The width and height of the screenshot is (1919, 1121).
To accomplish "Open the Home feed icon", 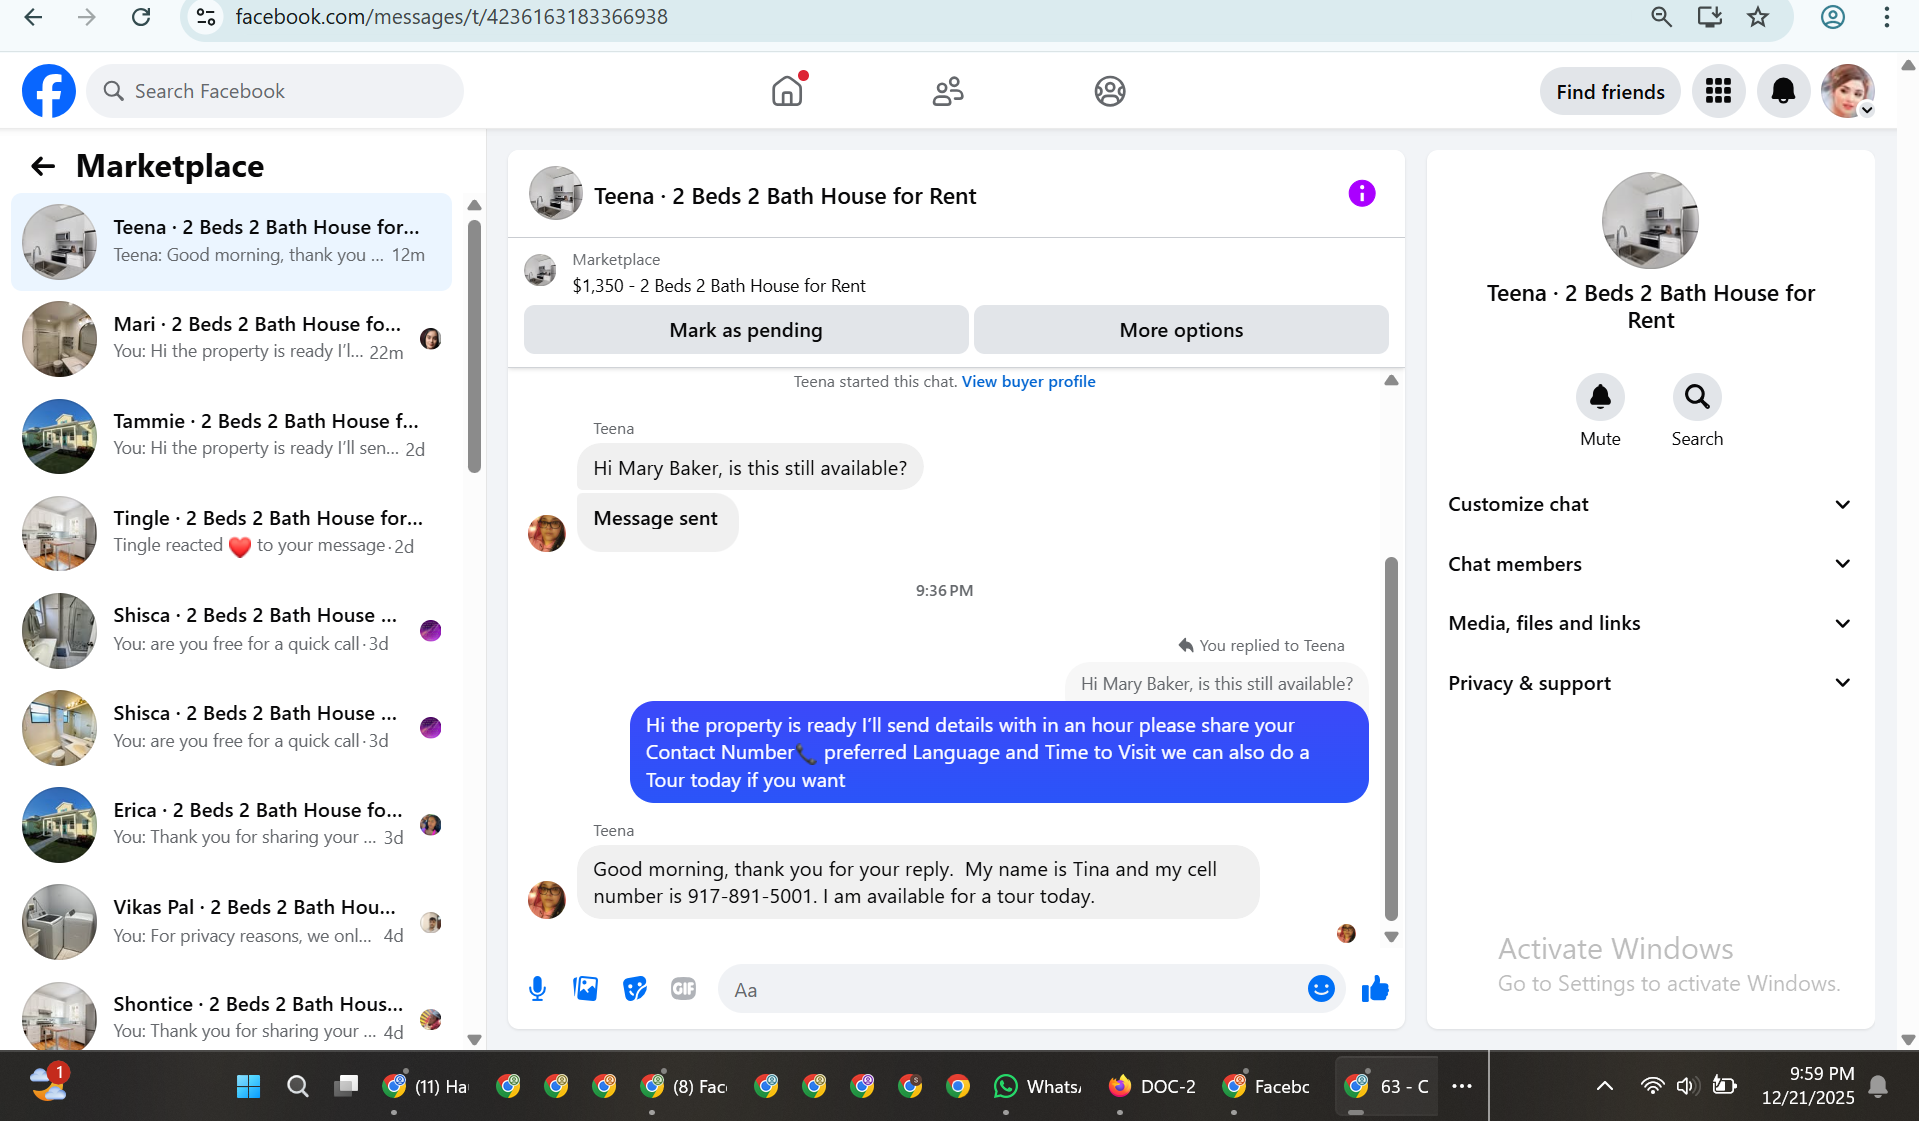I will (x=787, y=91).
